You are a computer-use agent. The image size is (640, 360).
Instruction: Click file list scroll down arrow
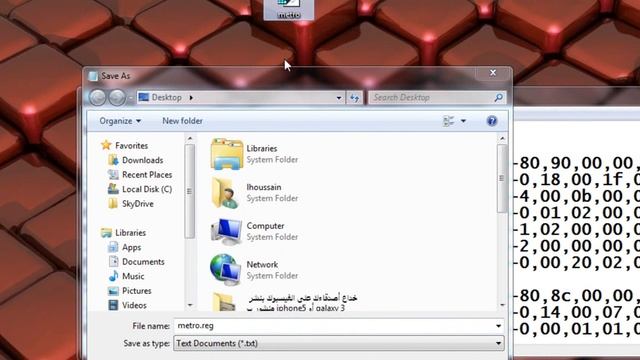[x=502, y=305]
